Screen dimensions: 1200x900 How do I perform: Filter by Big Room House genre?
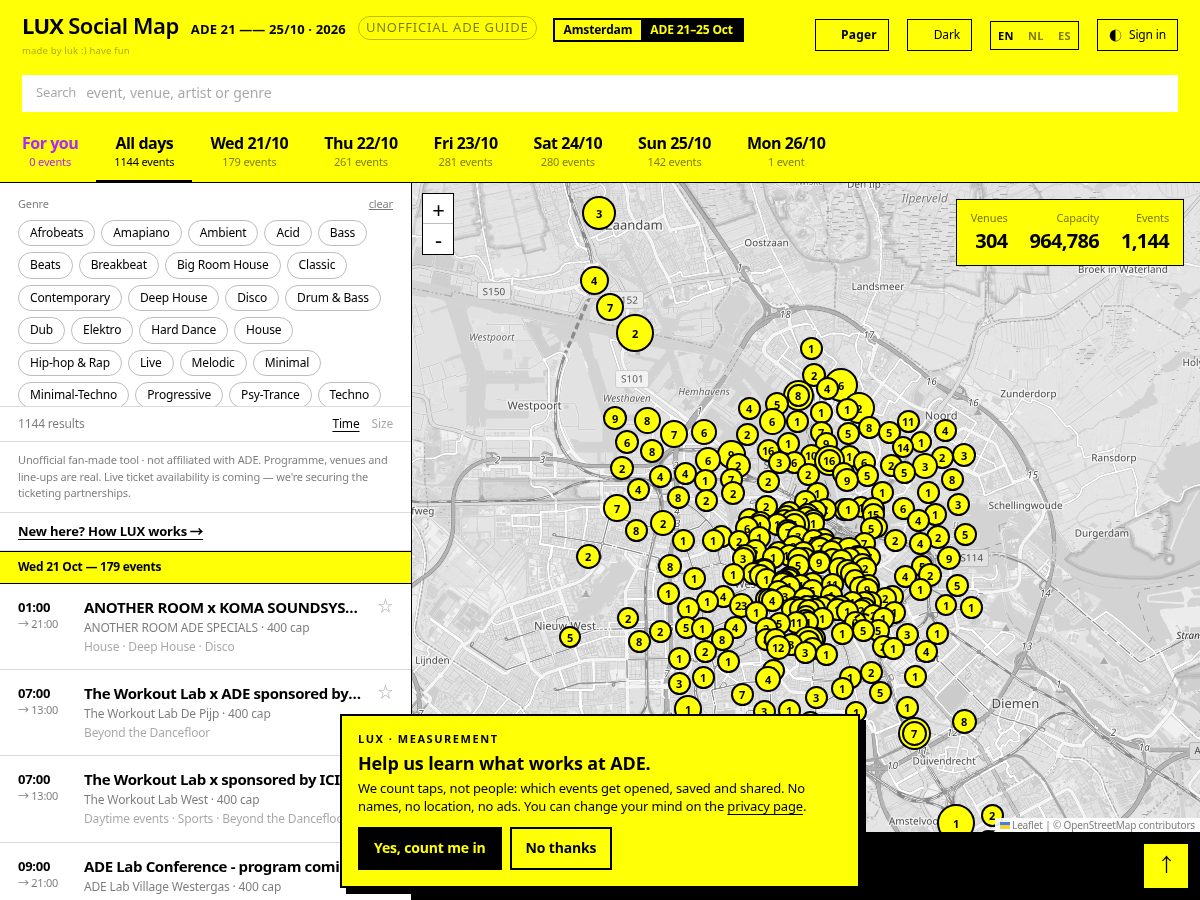(x=223, y=265)
